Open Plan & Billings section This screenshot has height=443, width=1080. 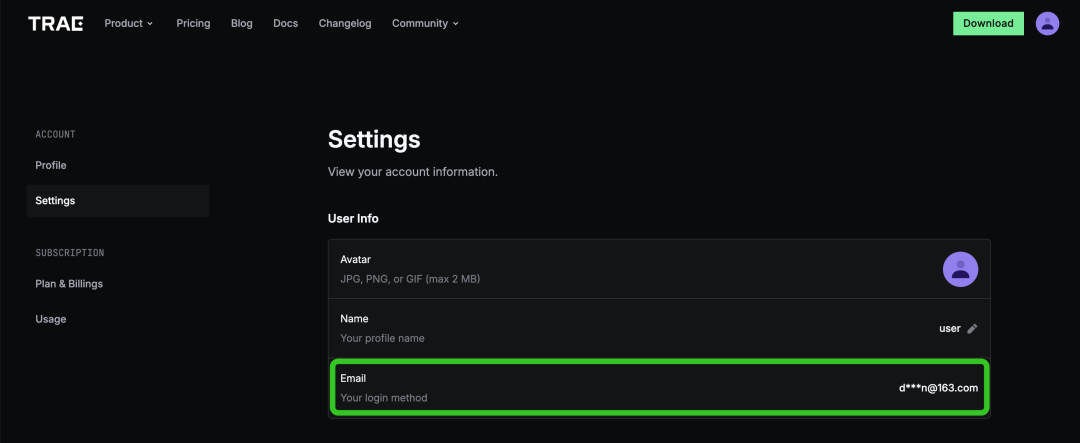click(x=69, y=284)
